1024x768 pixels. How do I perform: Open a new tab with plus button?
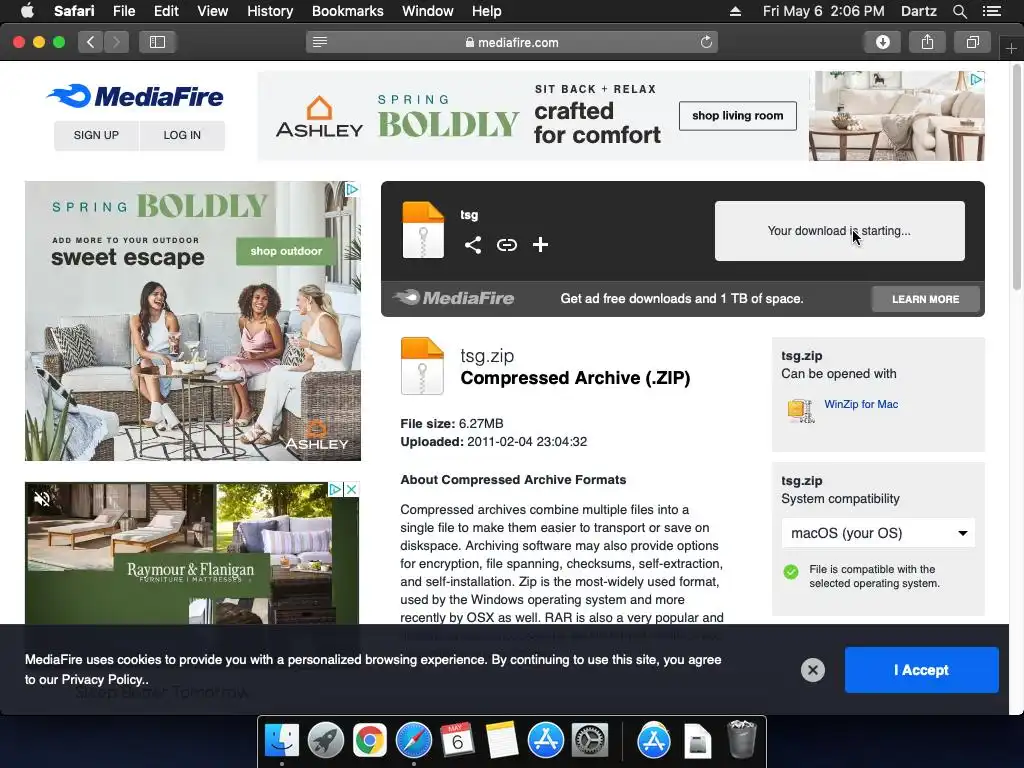pyautogui.click(x=1011, y=49)
